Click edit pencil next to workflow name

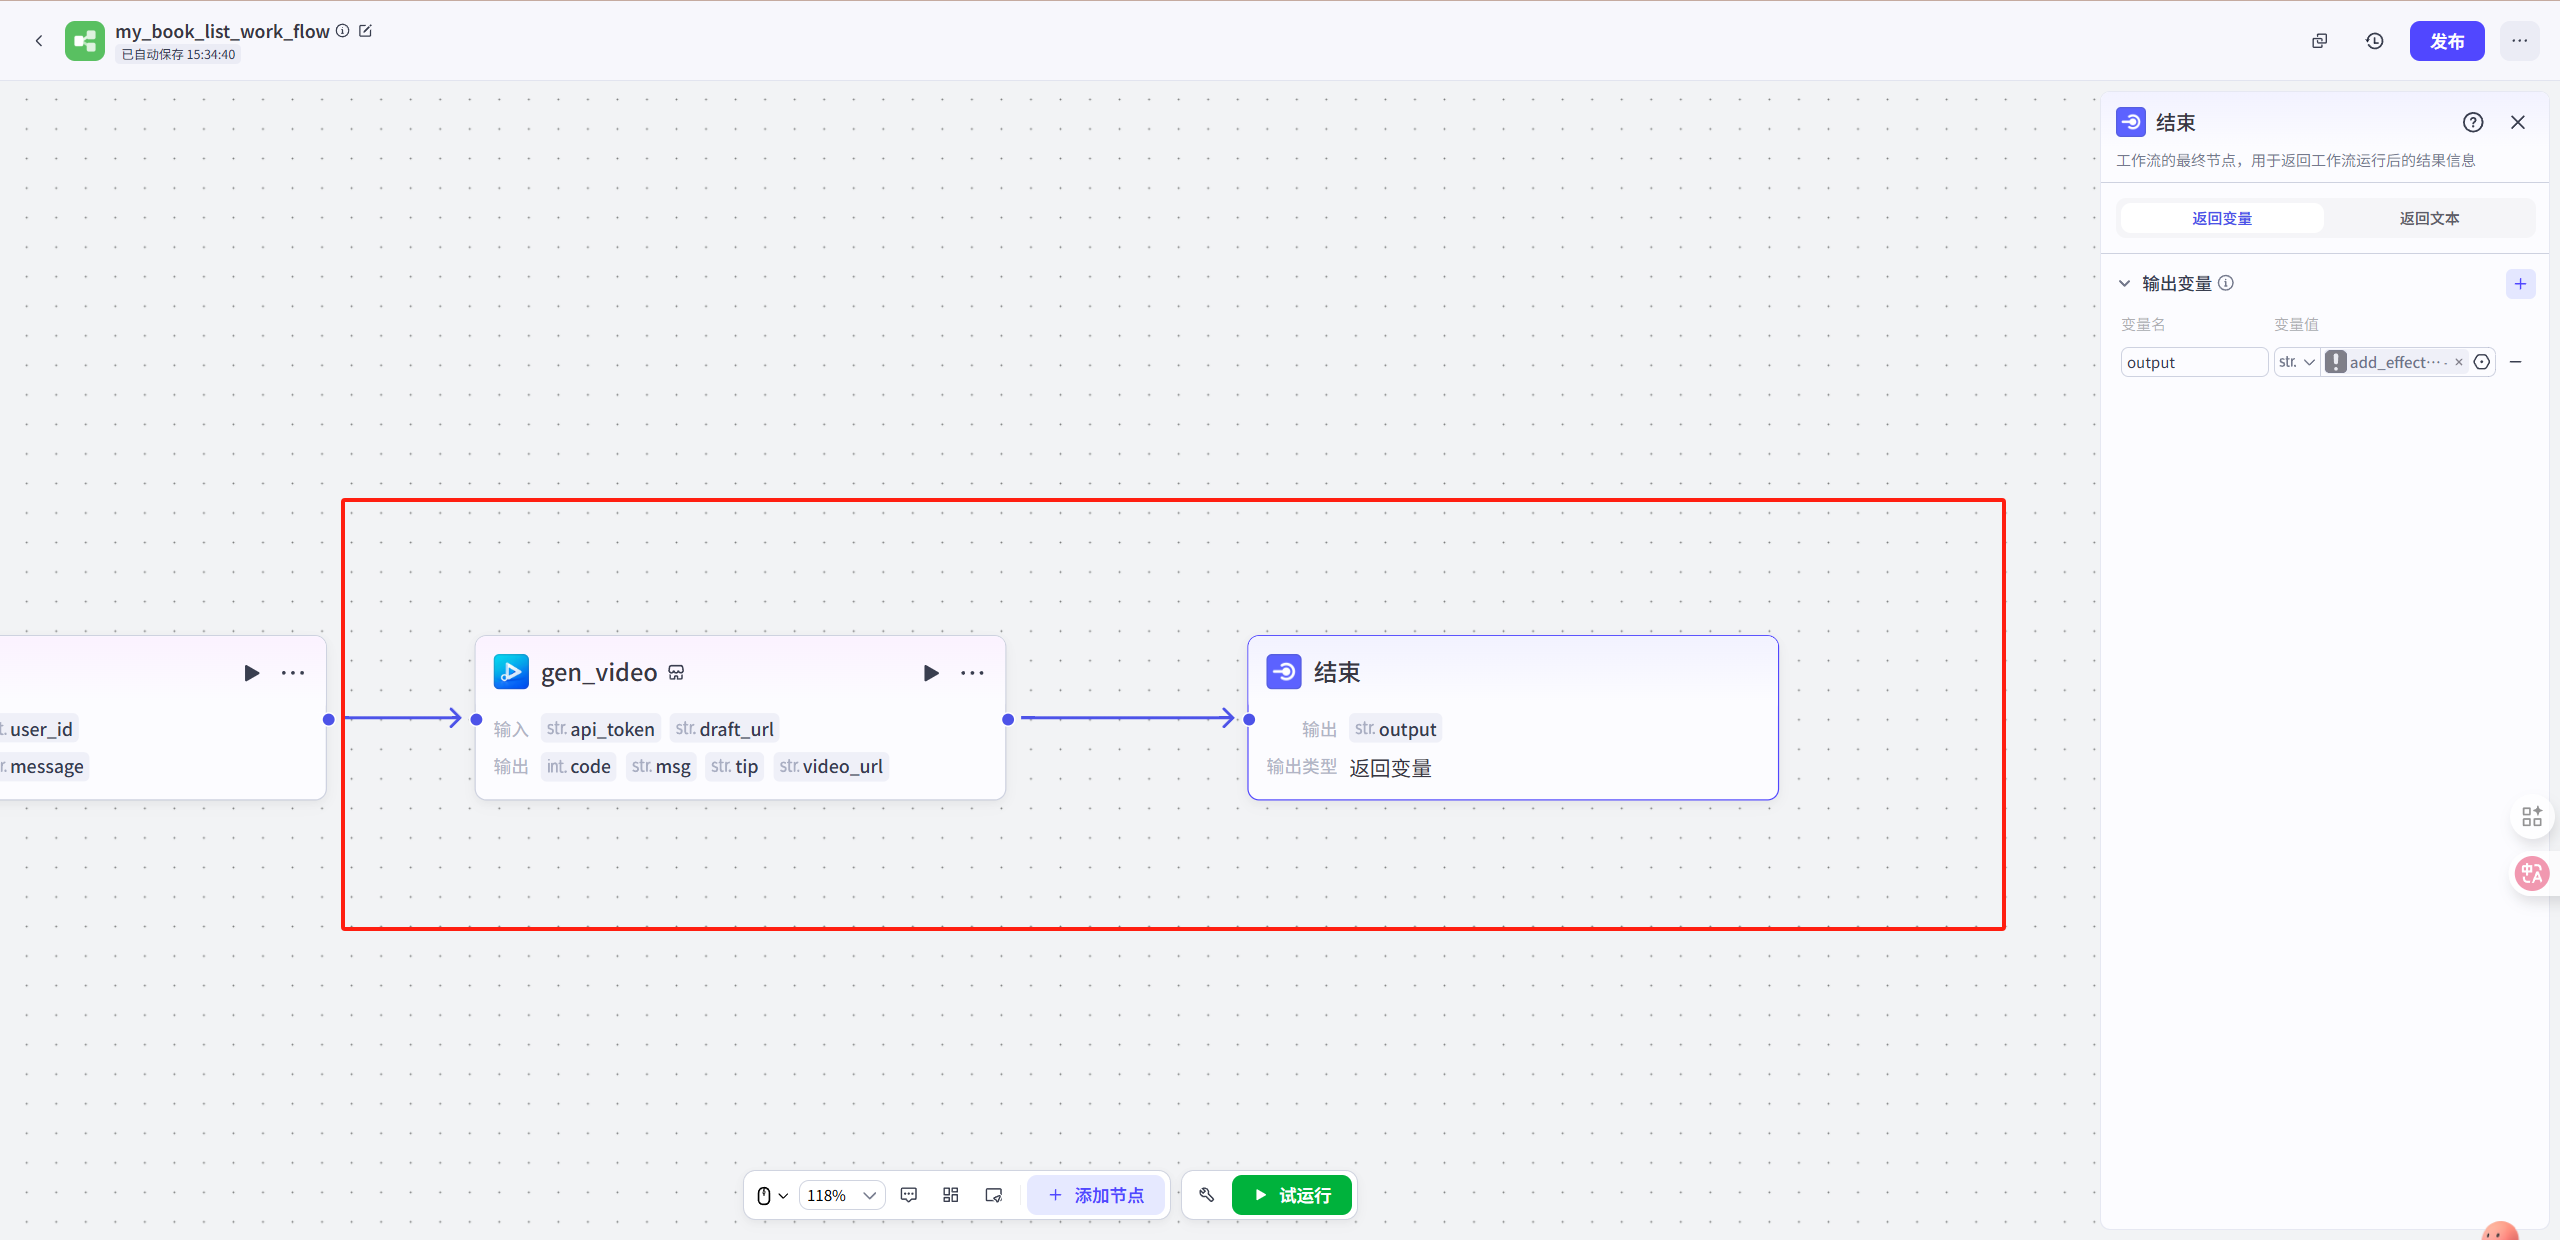(x=366, y=31)
